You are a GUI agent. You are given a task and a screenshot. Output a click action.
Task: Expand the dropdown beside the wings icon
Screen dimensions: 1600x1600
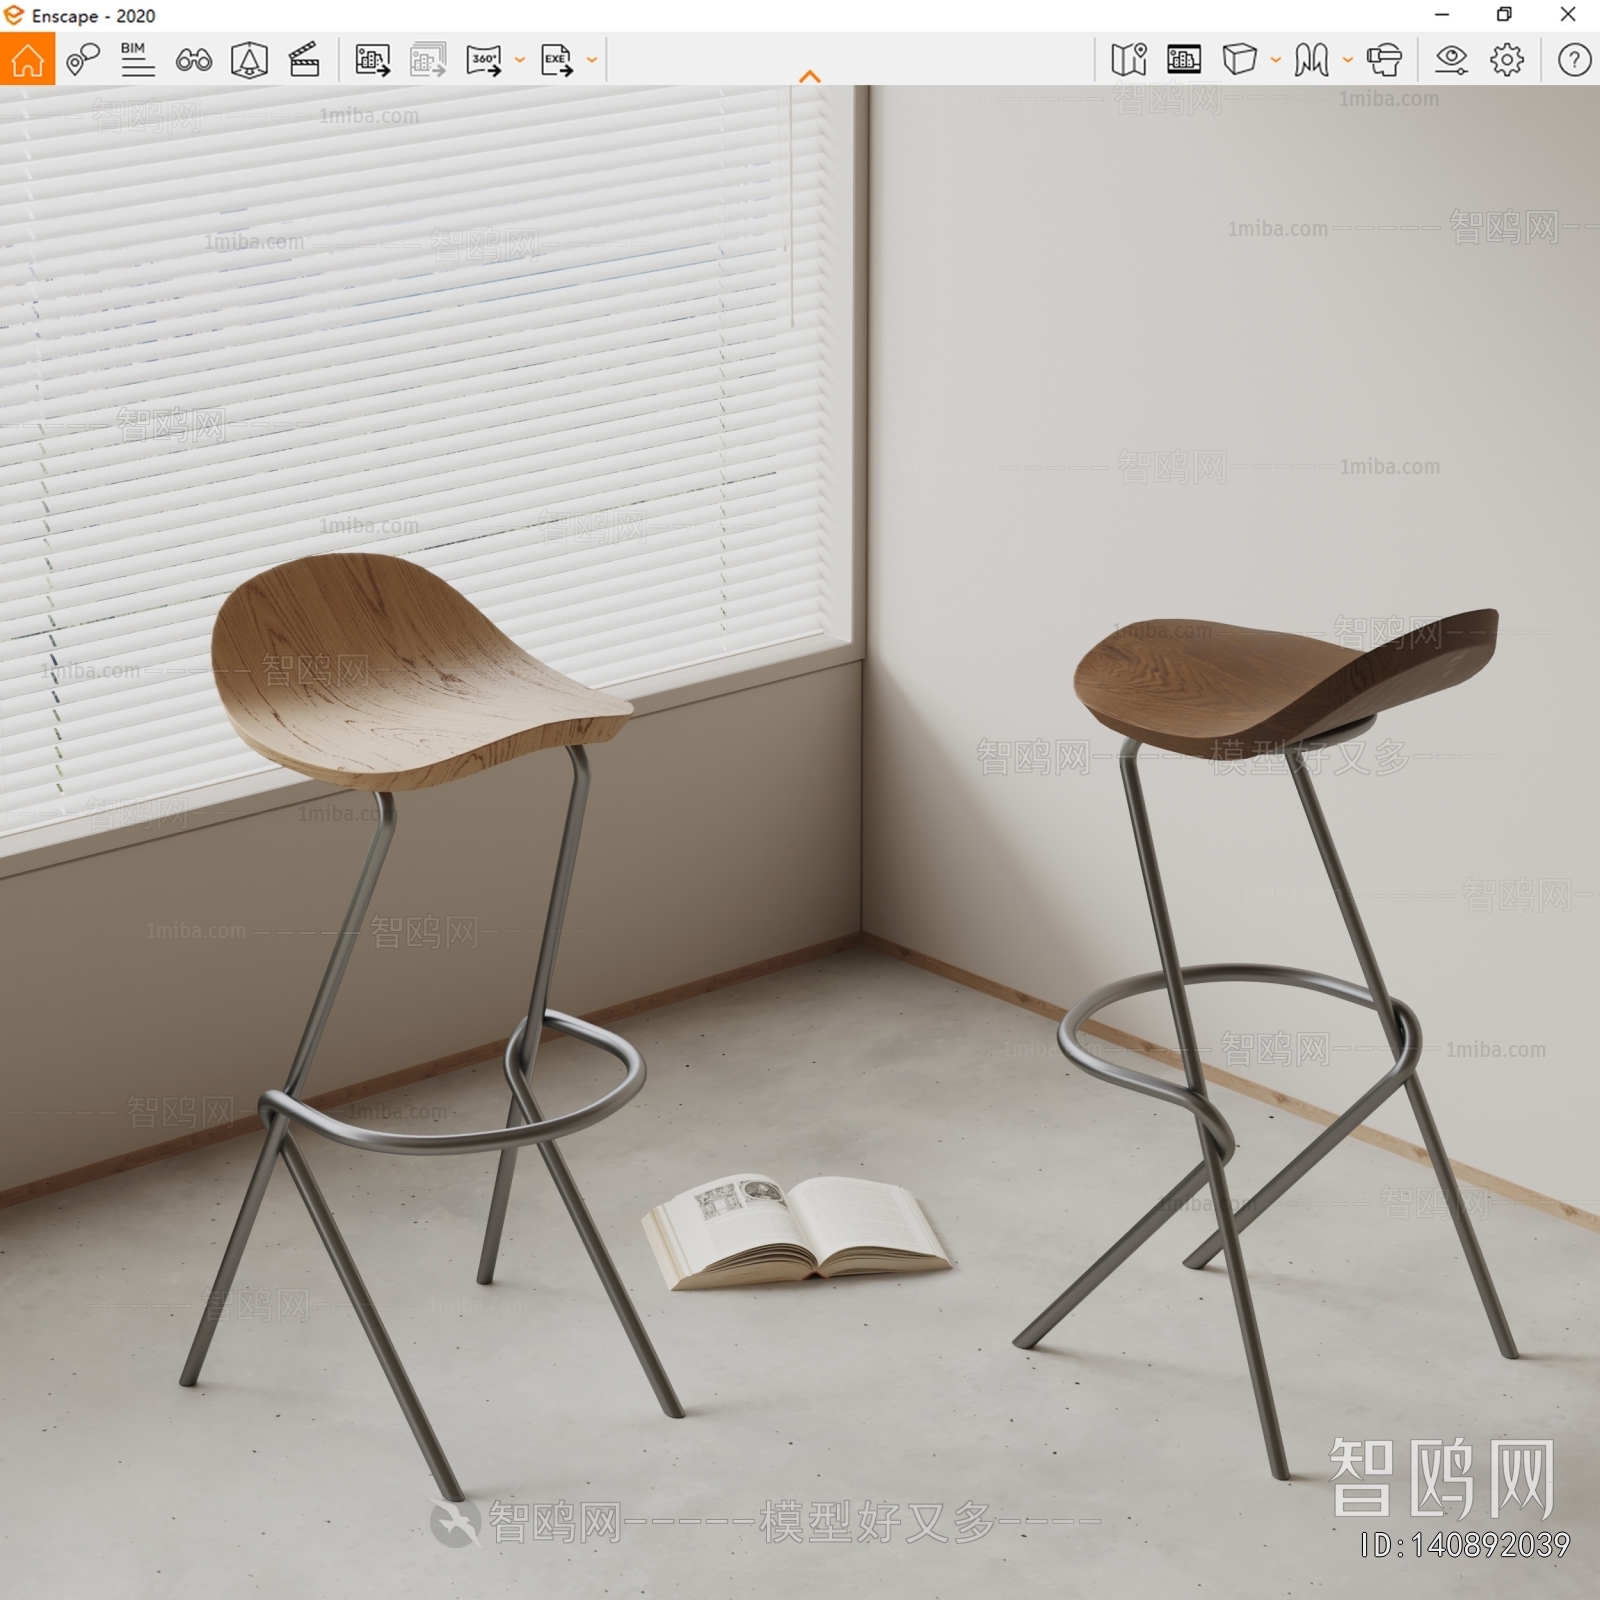point(1345,61)
